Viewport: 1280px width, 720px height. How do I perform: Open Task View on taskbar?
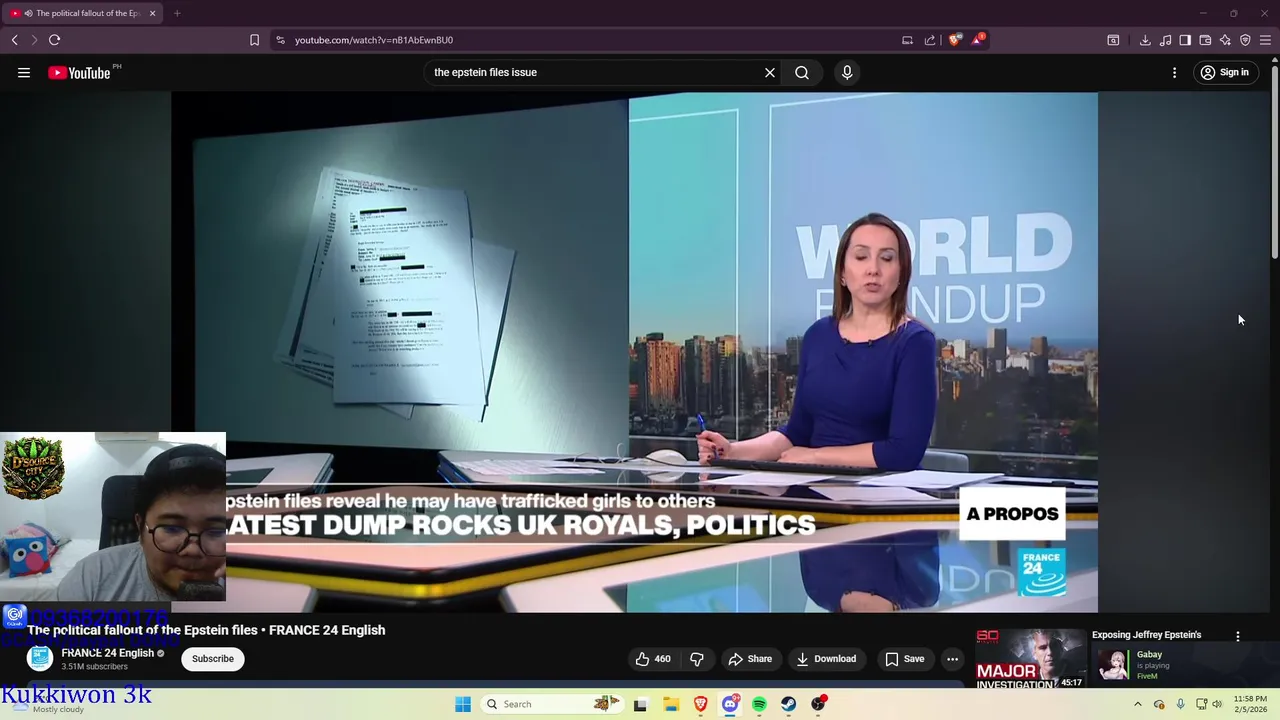coord(640,704)
